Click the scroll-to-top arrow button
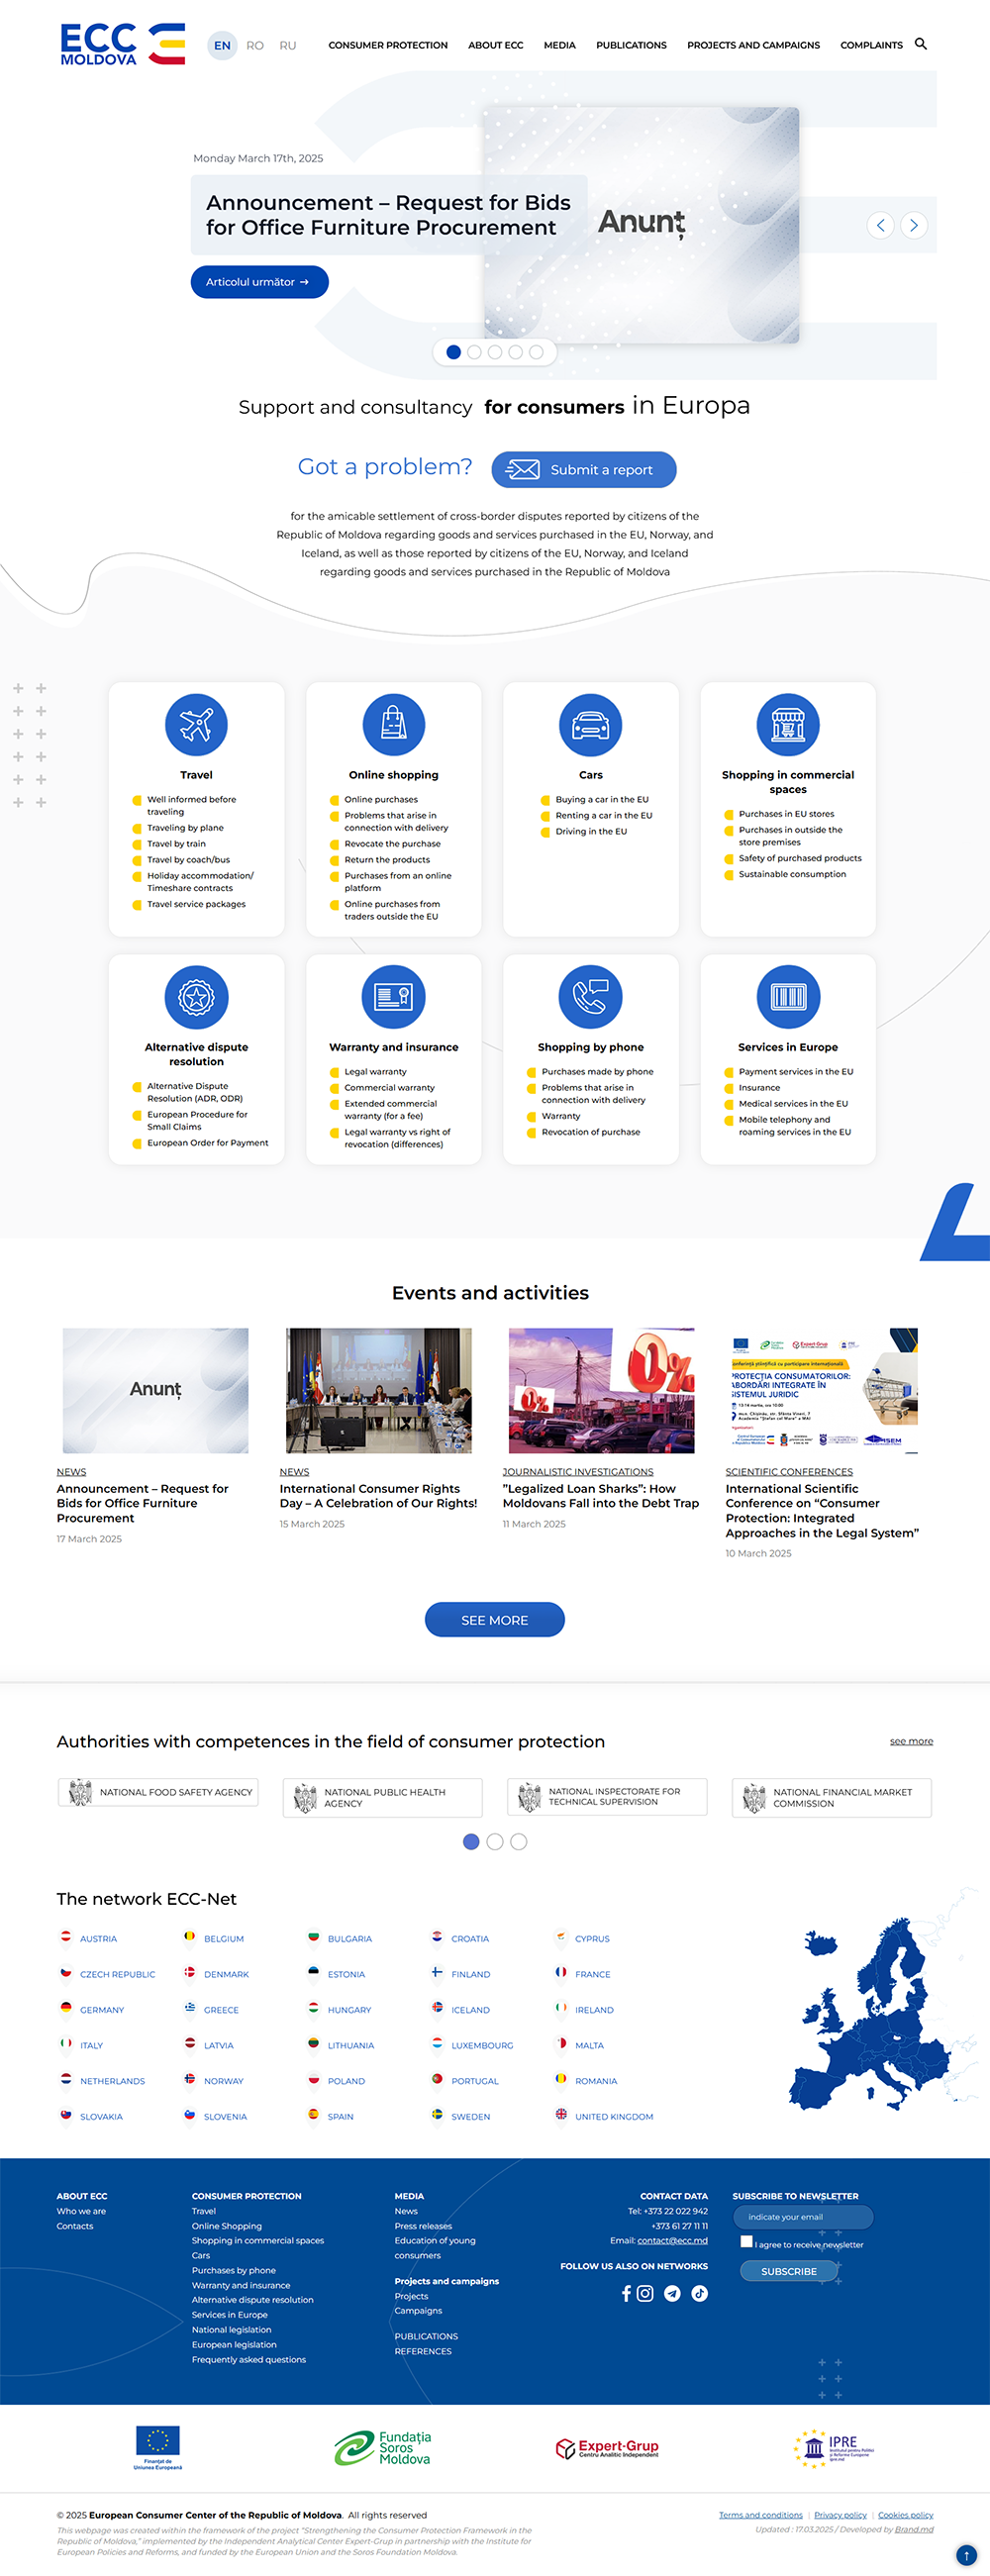This screenshot has height=2576, width=990. tap(965, 2554)
